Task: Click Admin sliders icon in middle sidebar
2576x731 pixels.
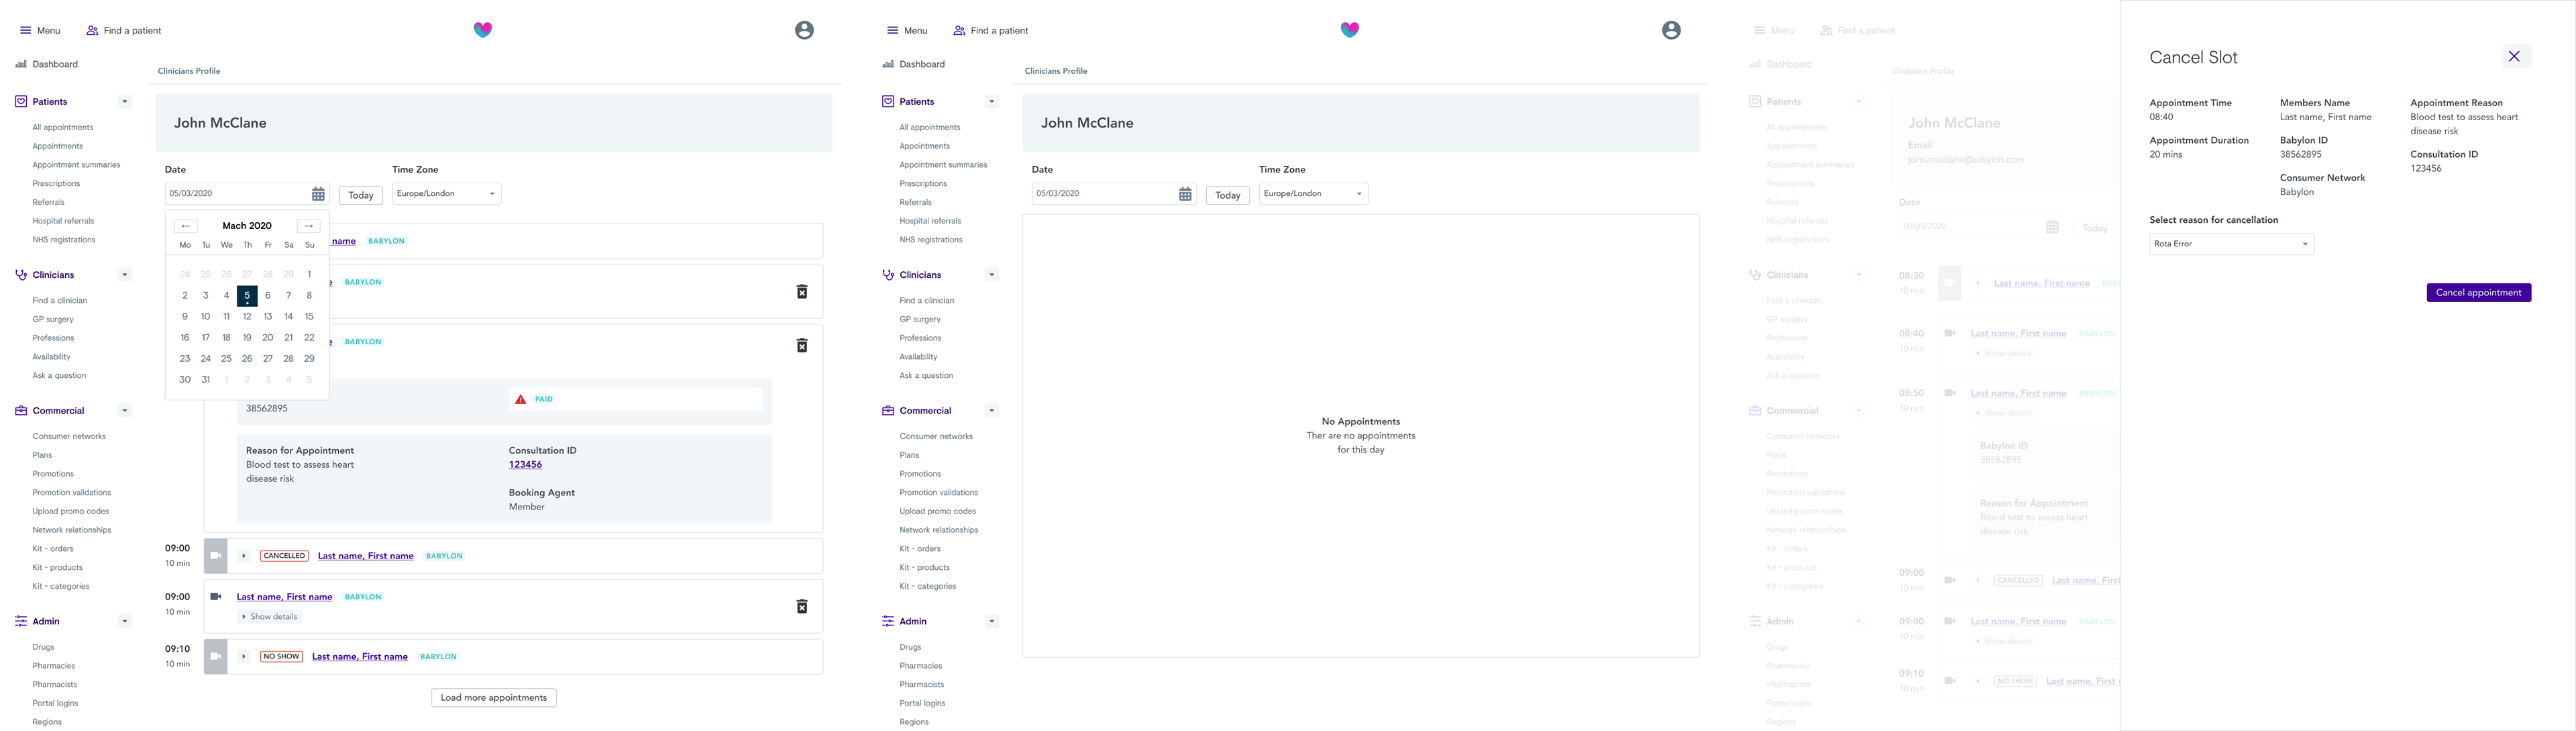Action: click(888, 621)
